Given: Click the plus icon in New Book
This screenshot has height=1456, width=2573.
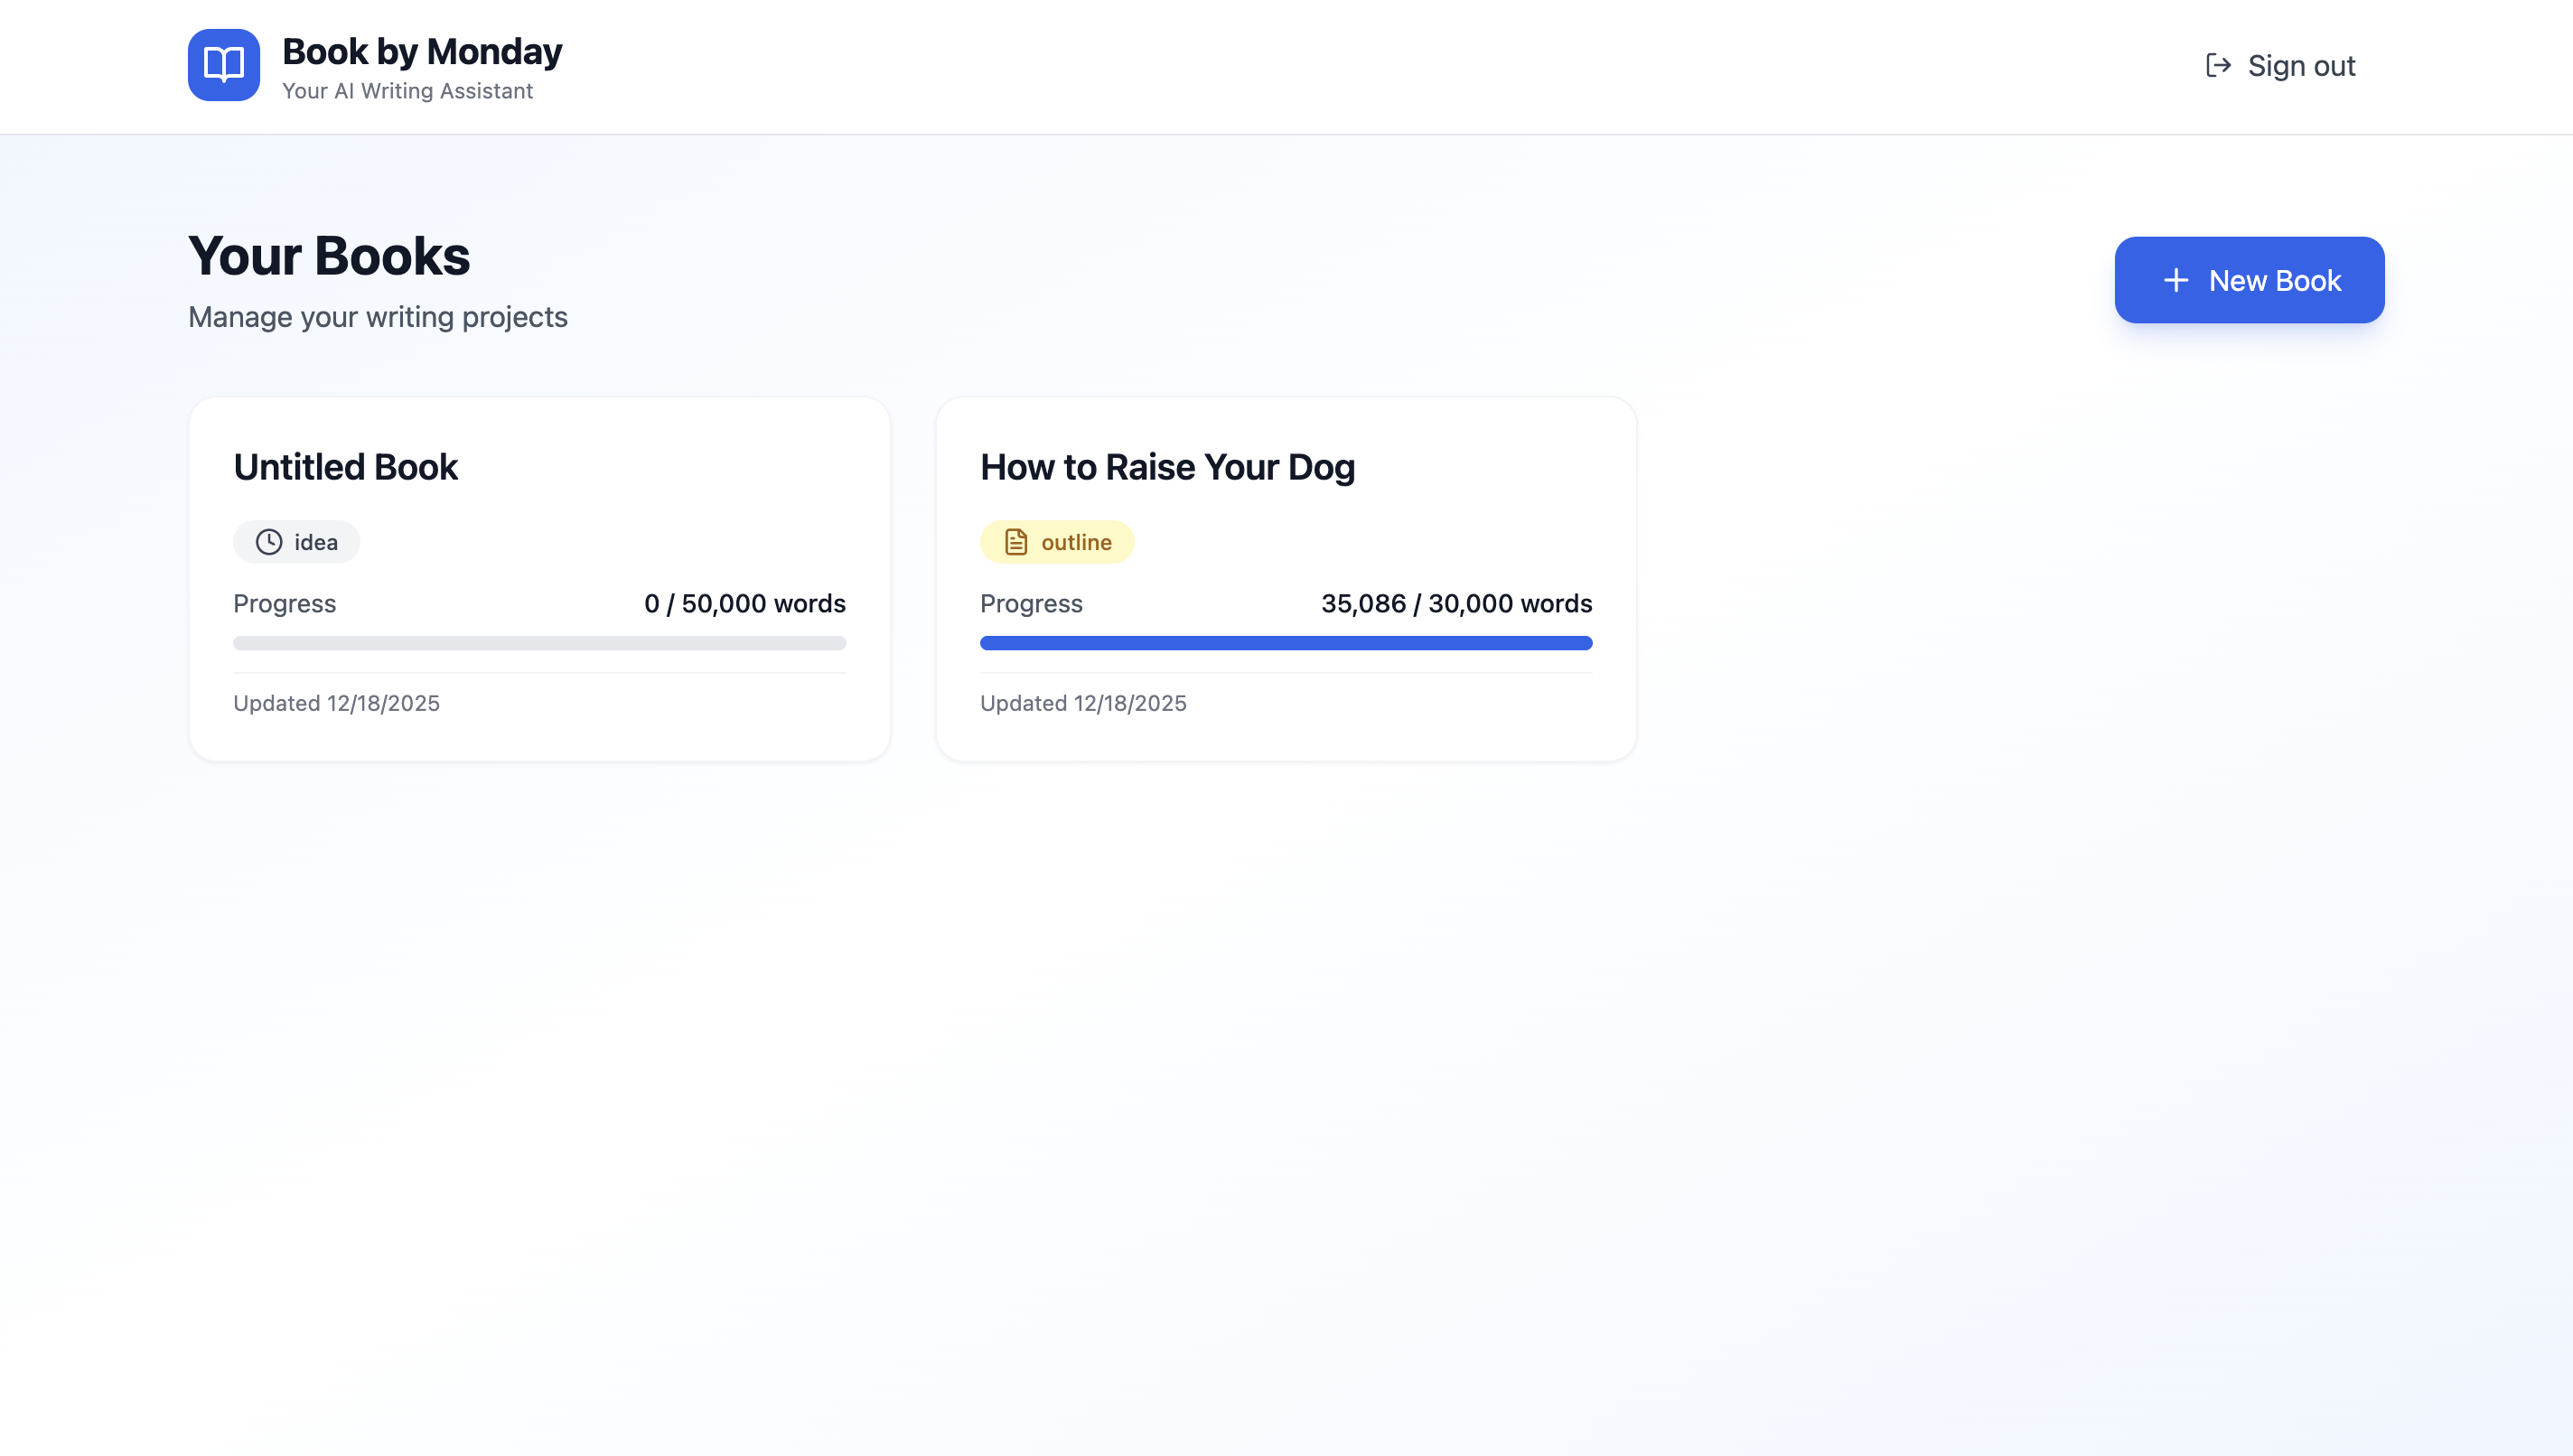Looking at the screenshot, I should click(x=2175, y=281).
